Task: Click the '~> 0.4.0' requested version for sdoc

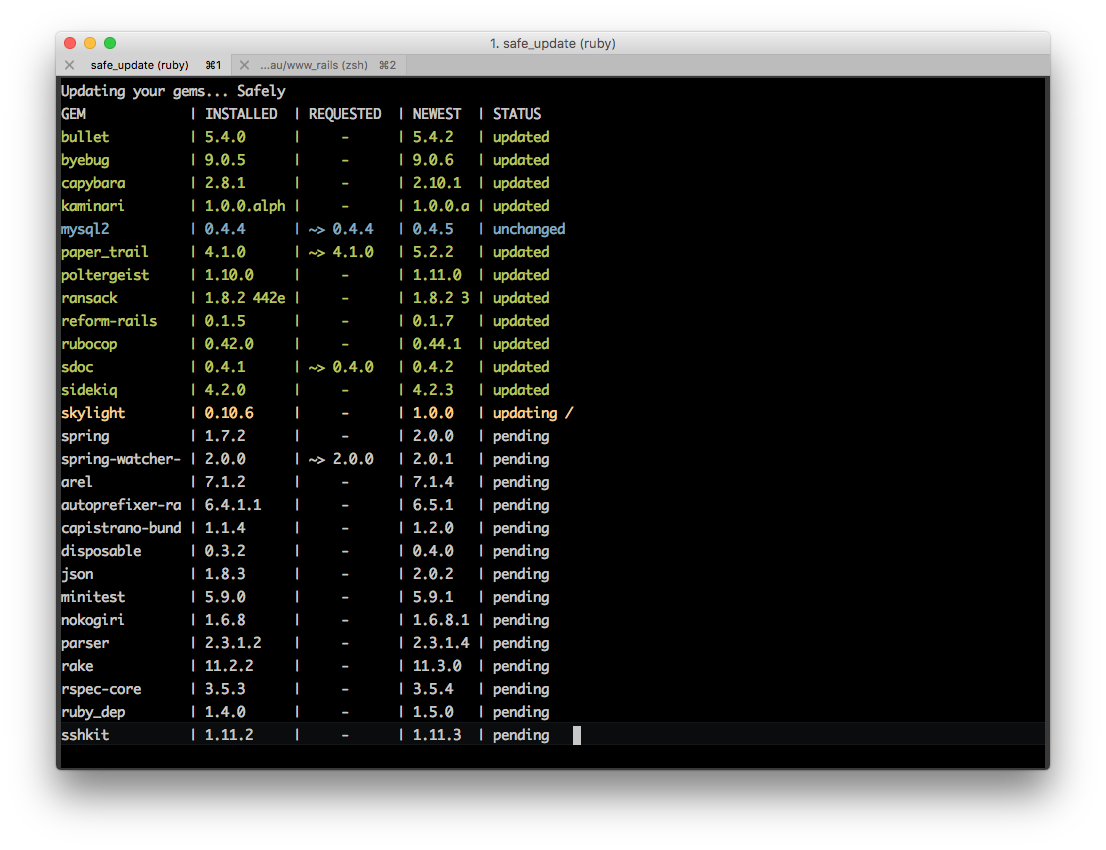Action: click(341, 367)
